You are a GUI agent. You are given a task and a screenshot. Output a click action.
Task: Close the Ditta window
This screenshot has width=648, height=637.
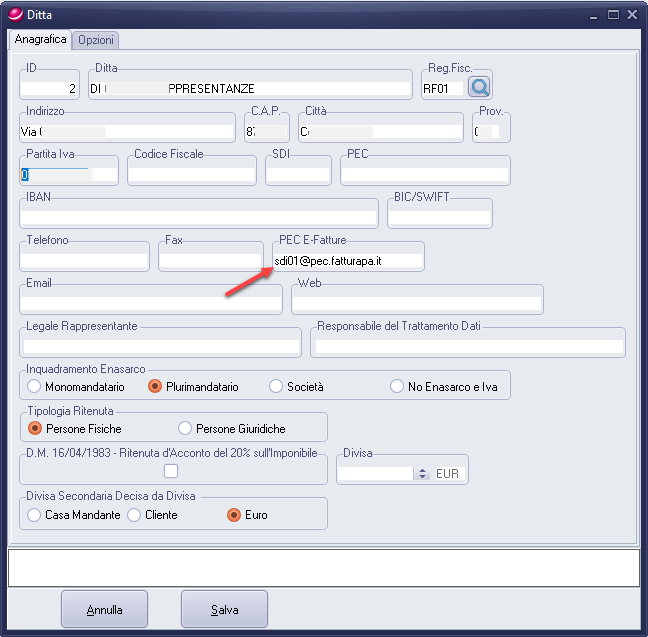632,14
